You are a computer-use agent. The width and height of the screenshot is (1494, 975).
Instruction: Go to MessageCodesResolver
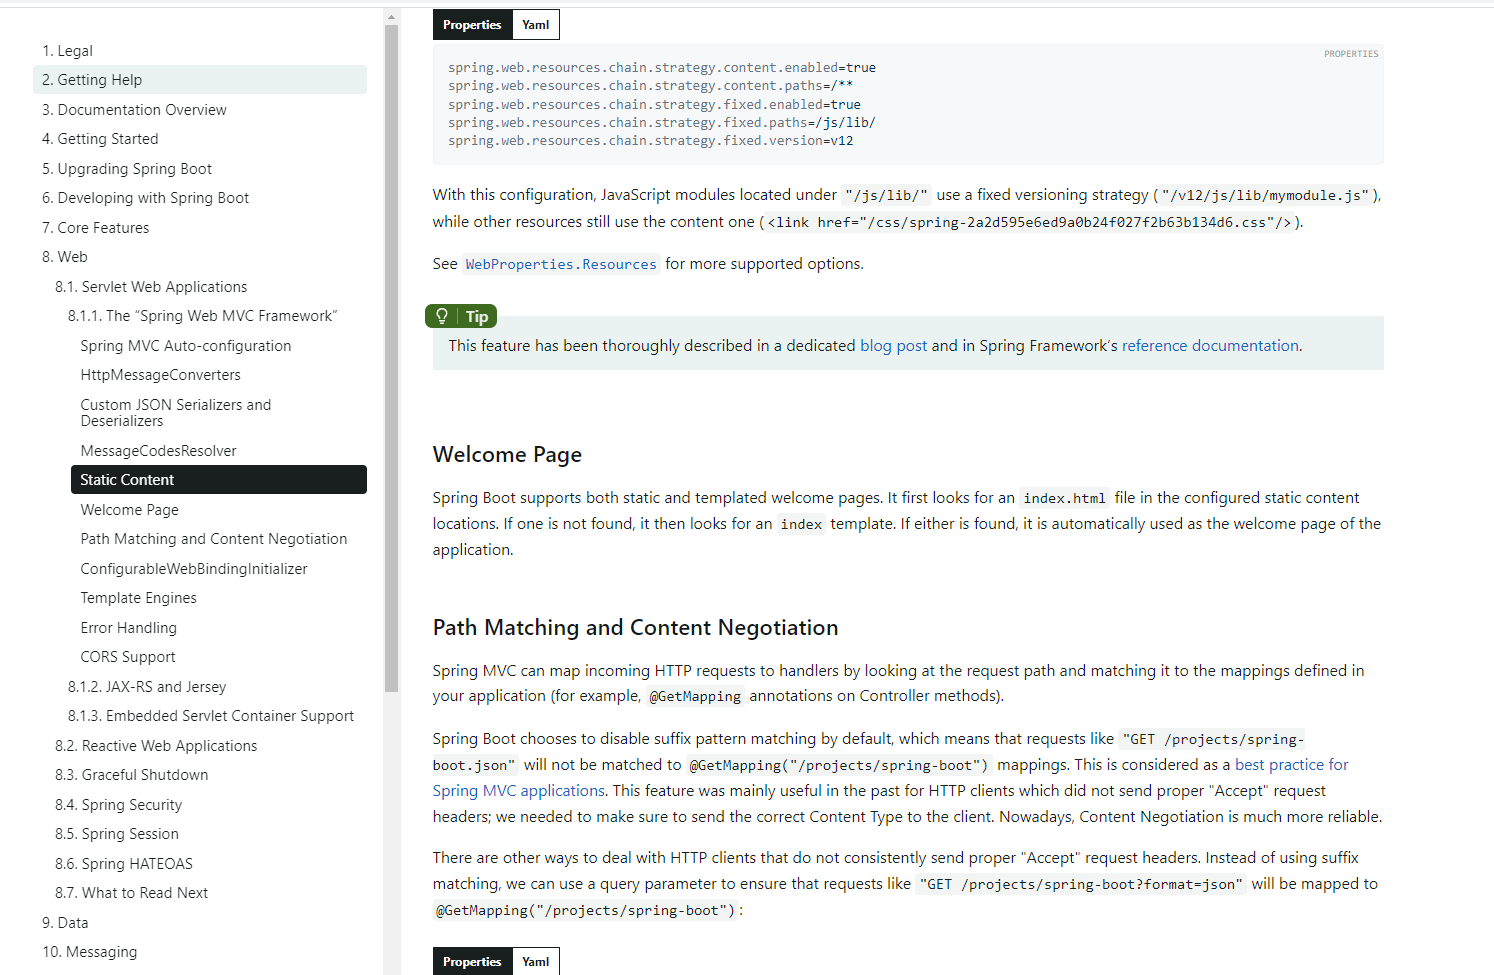159,451
